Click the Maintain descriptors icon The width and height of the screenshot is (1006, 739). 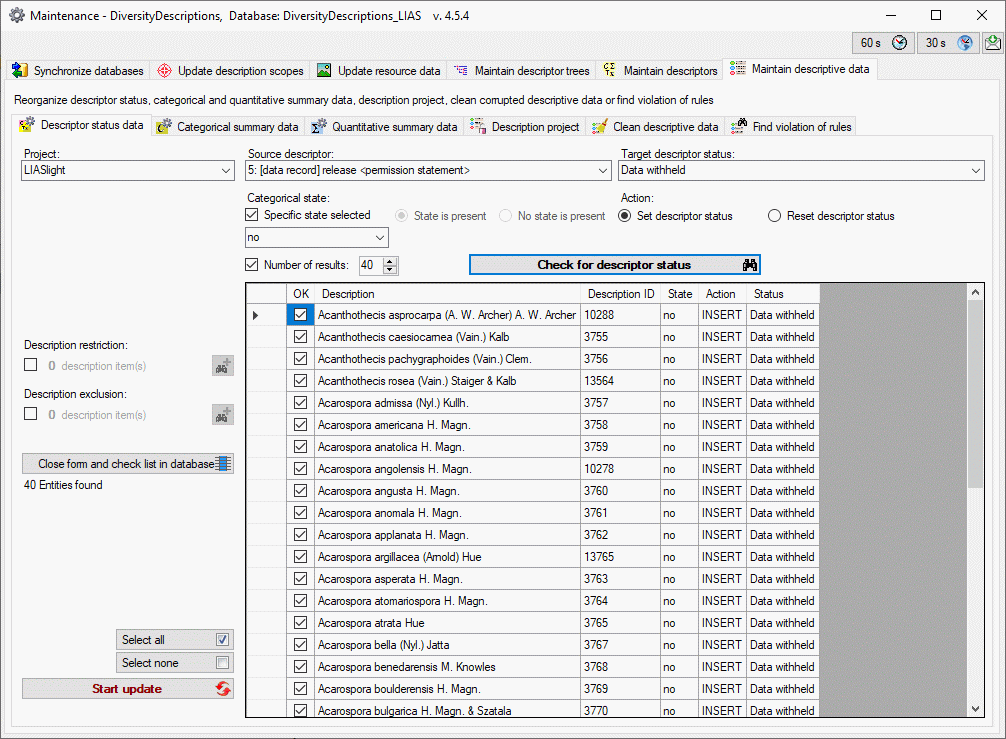coord(610,70)
